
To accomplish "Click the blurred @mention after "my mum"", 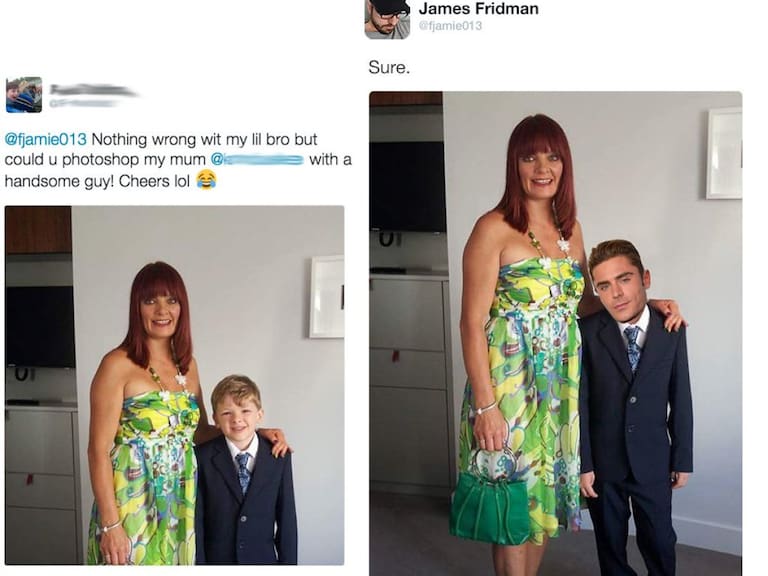I will [x=257, y=160].
